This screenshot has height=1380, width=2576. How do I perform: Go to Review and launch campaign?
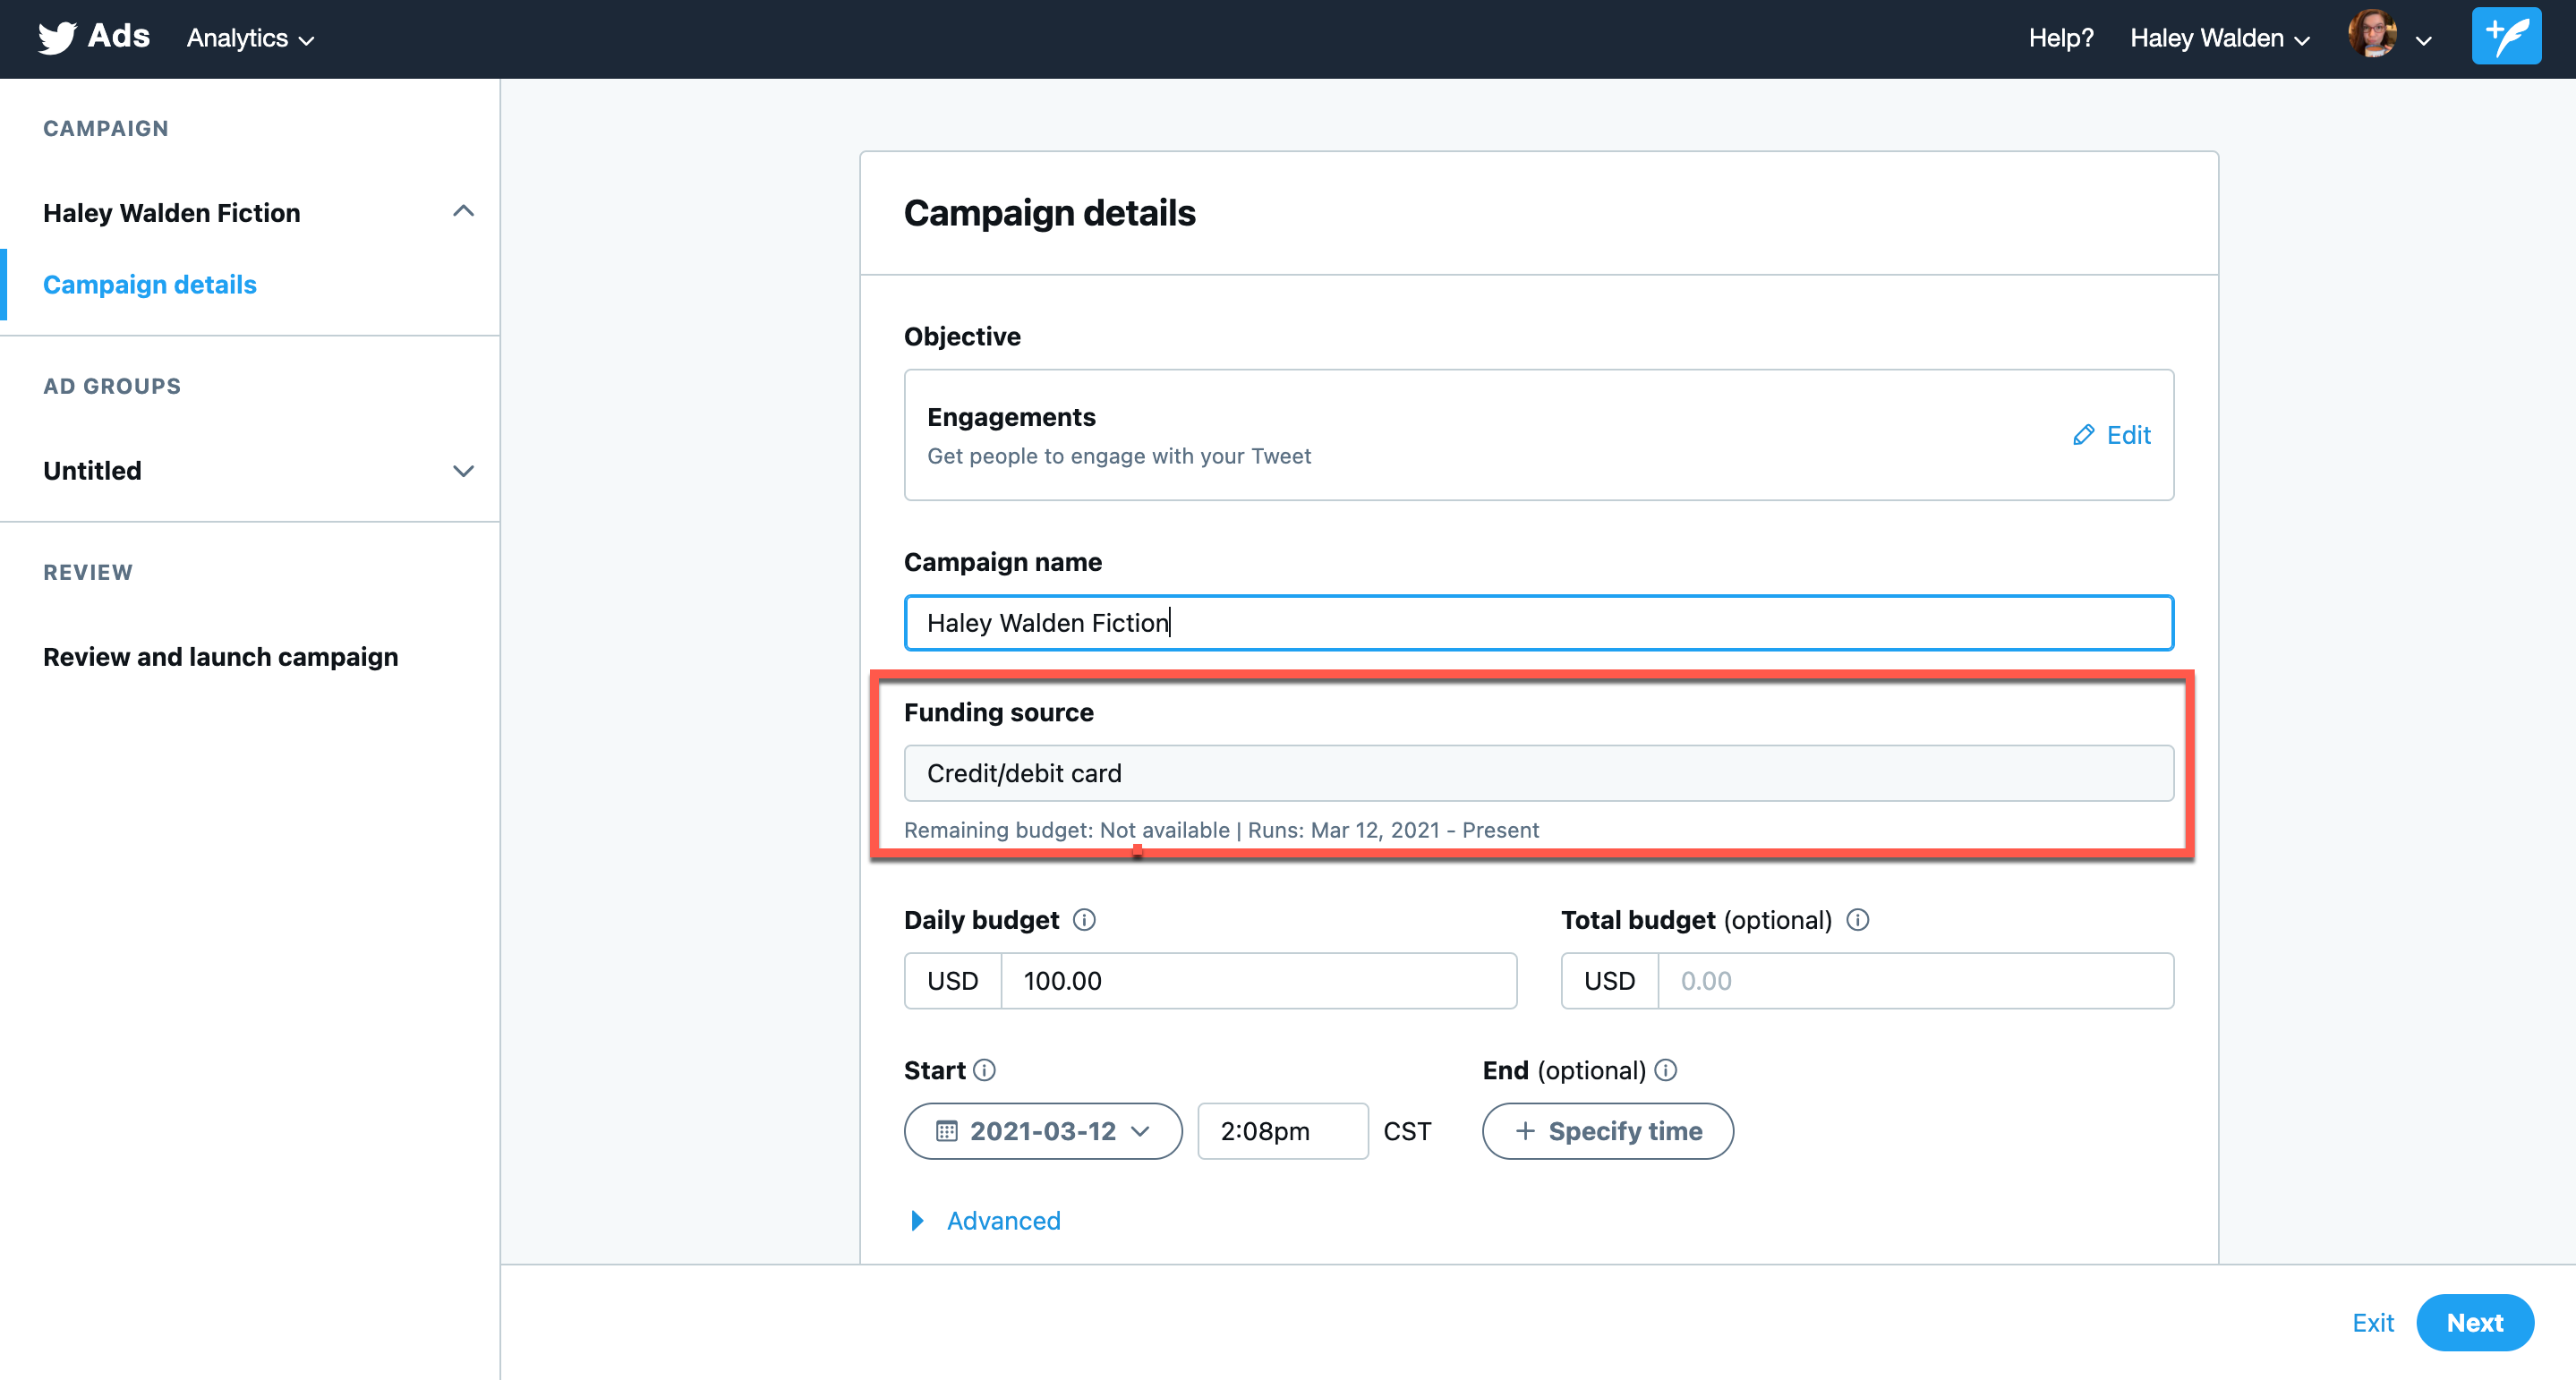220,656
